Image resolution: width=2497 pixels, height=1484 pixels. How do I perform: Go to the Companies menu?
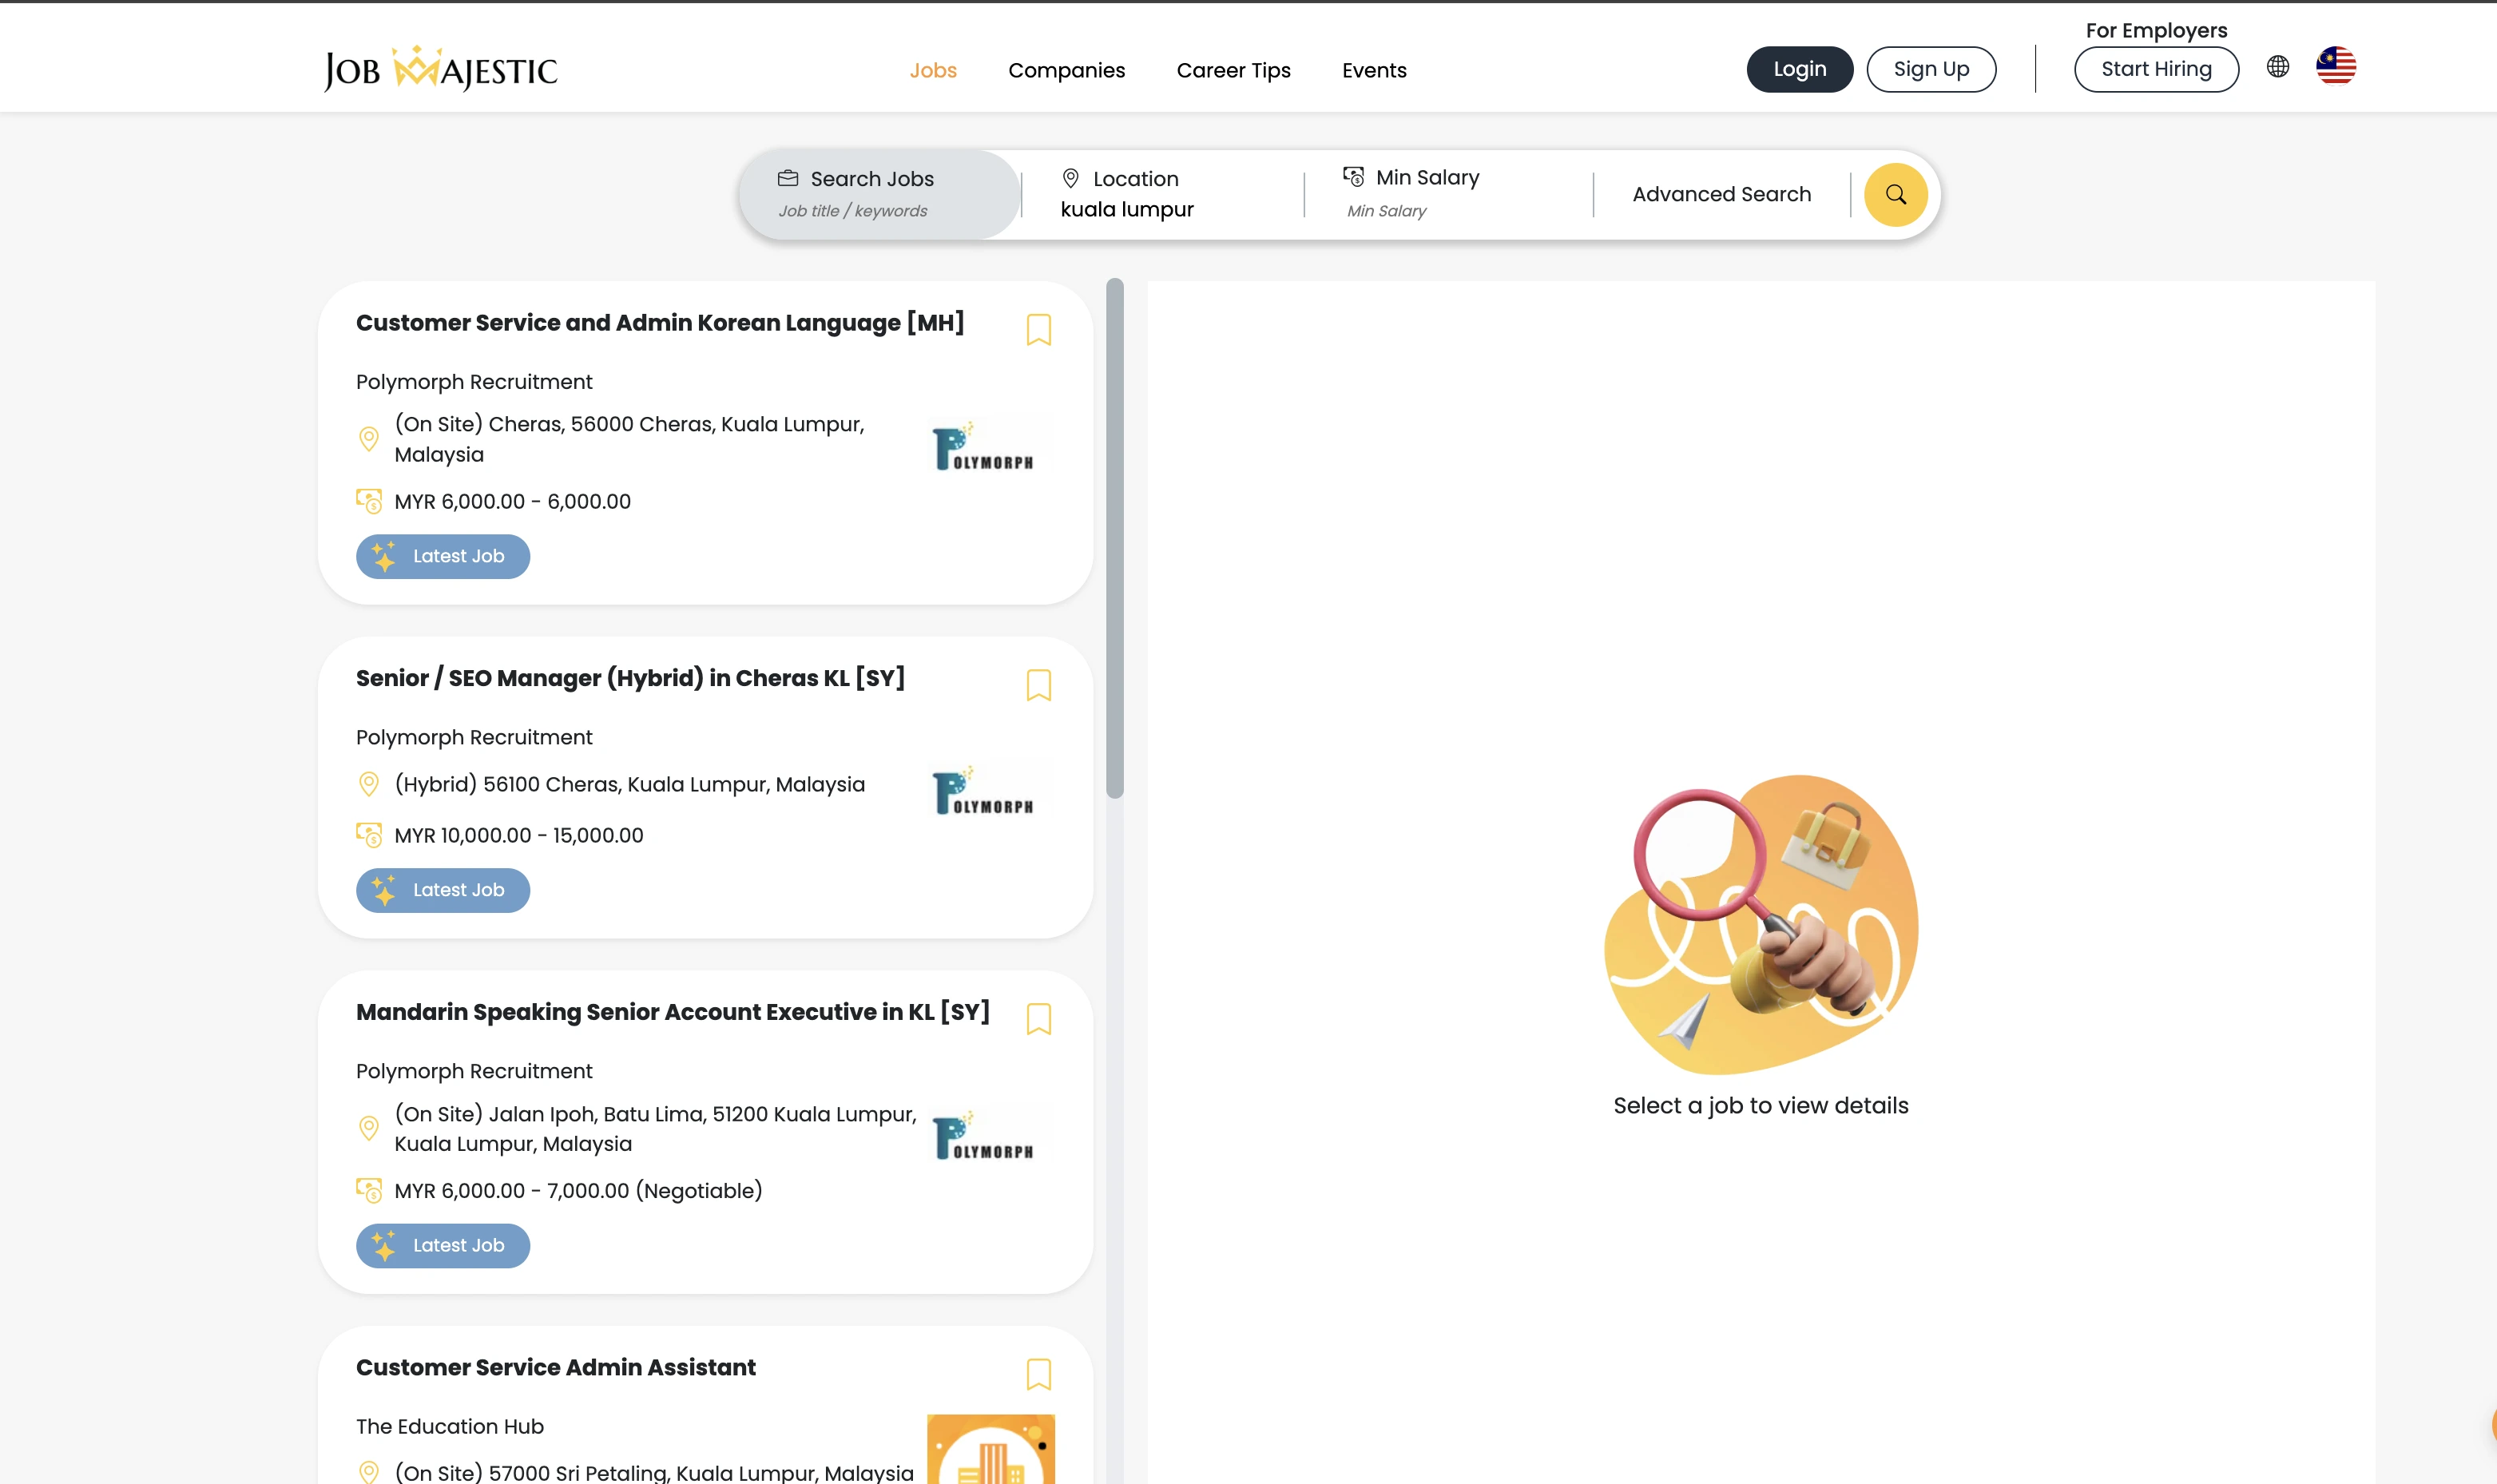point(1066,70)
